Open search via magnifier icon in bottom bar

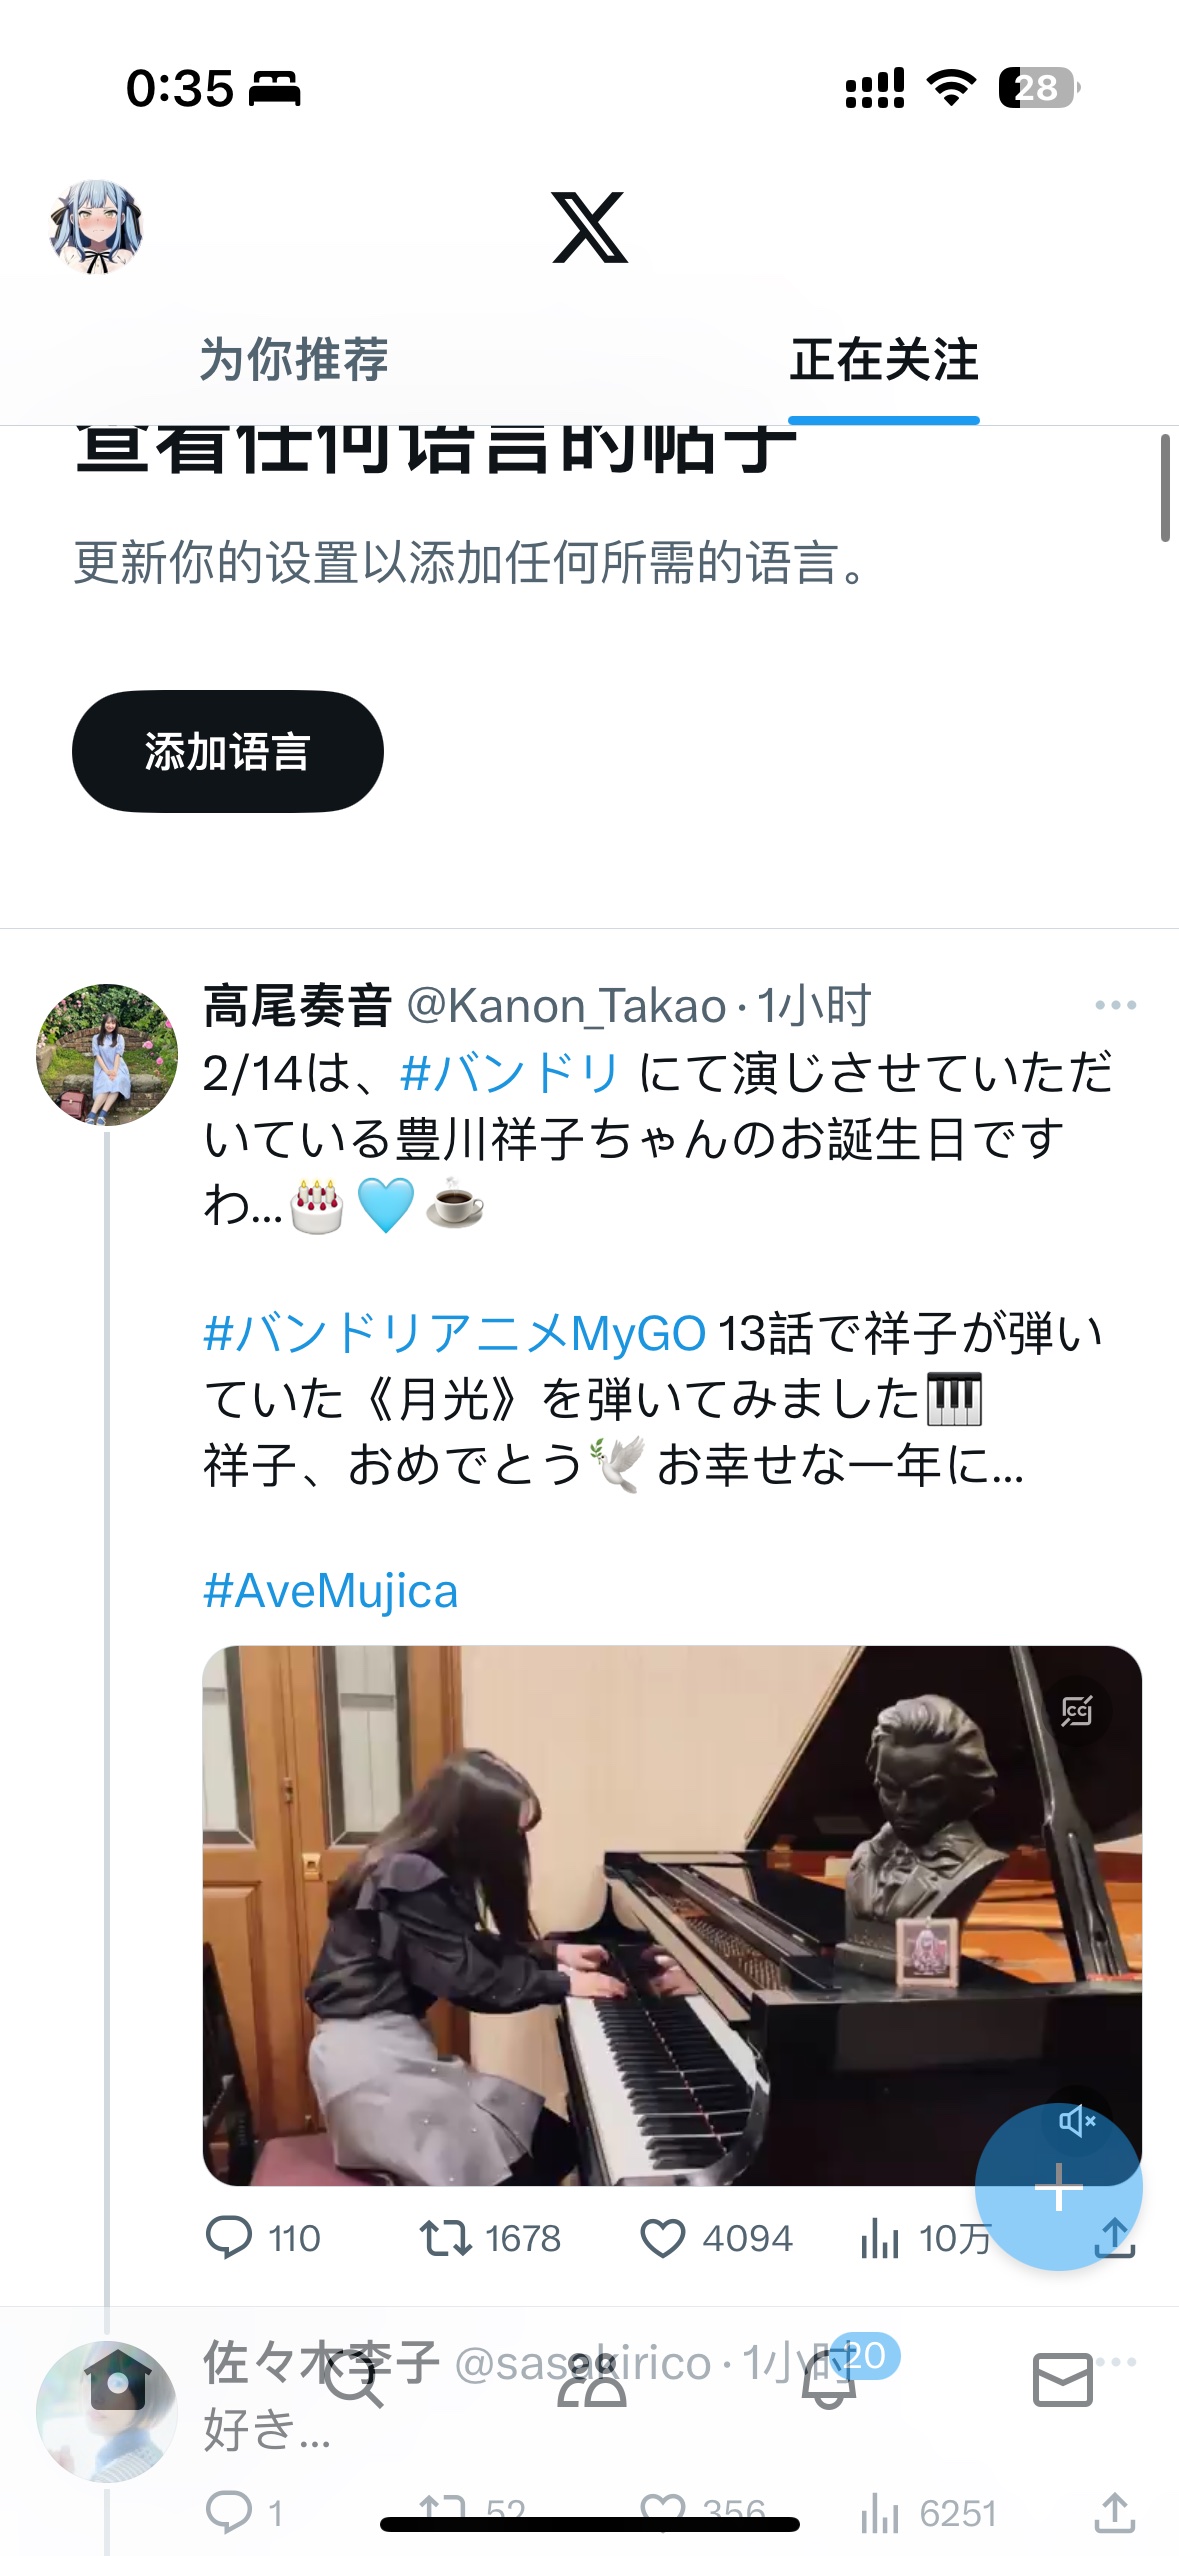click(x=354, y=2381)
